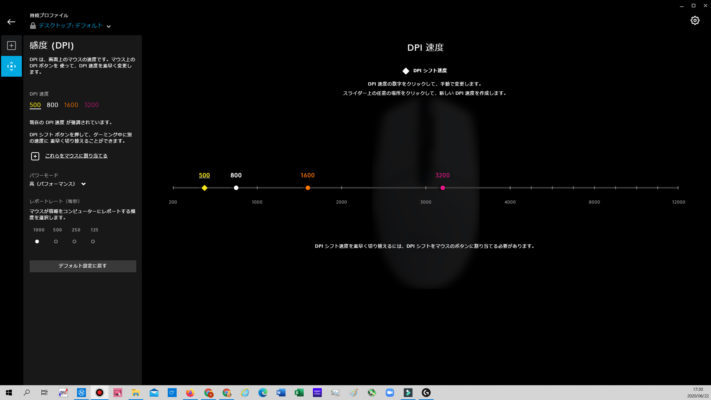
Task: Open the Assignments plus-icon tab in sidebar
Action: [x=11, y=46]
